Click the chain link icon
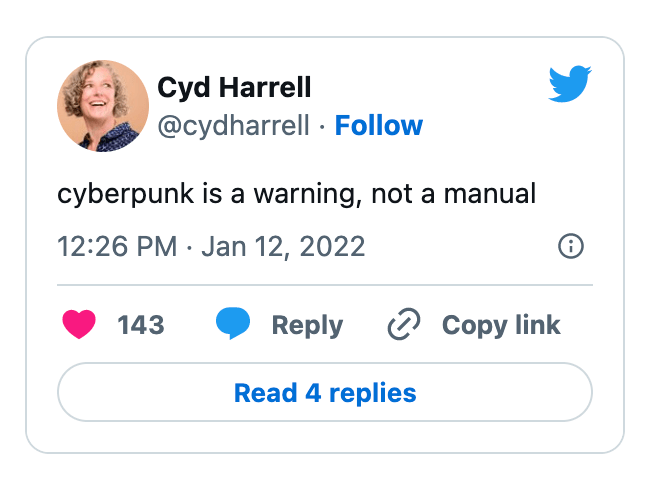Image resolution: width=650 pixels, height=486 pixels. 404,325
